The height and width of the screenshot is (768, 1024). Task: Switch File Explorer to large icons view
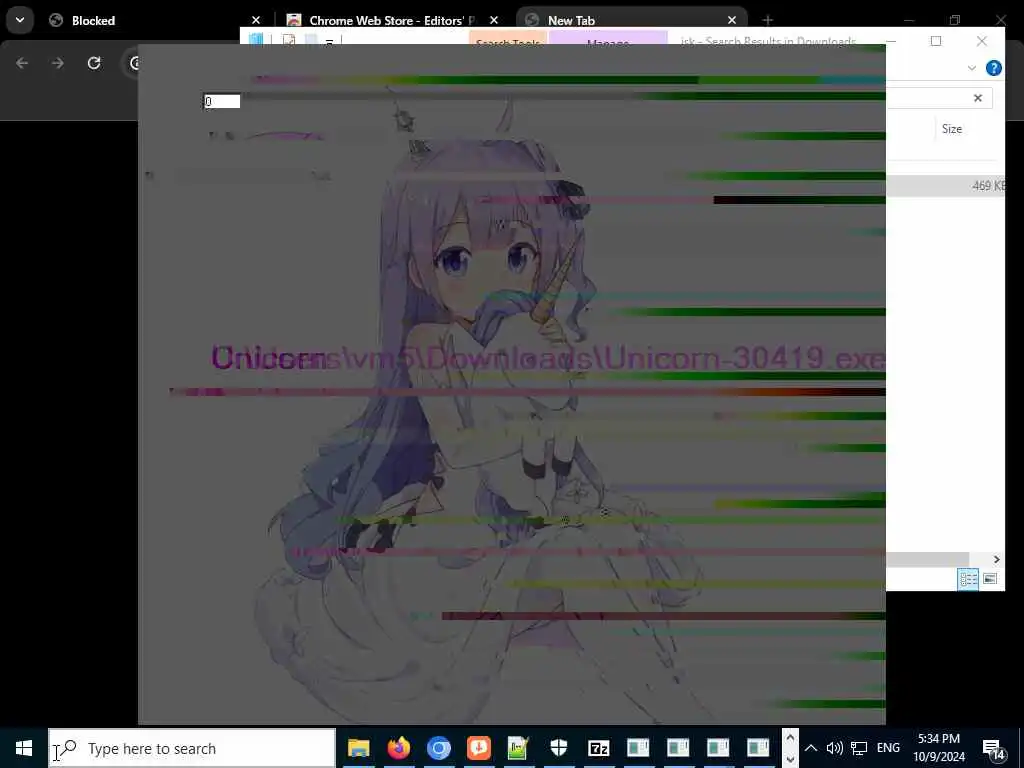click(990, 579)
